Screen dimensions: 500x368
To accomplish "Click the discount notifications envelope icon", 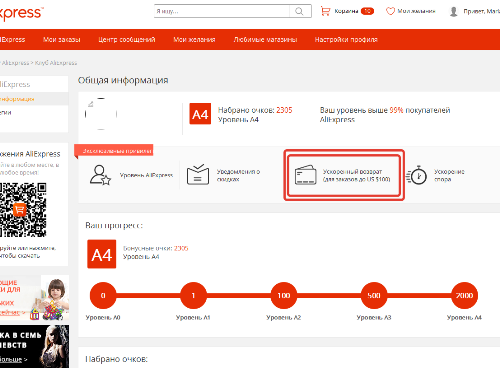I will click(x=198, y=174).
